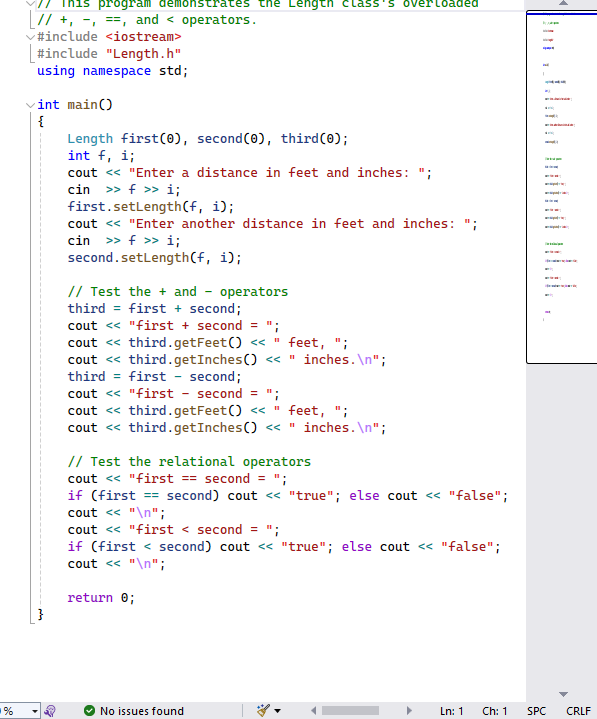Image resolution: width=597 pixels, height=719 pixels.
Task: Click the '"first < second = "' string
Action: coord(201,530)
